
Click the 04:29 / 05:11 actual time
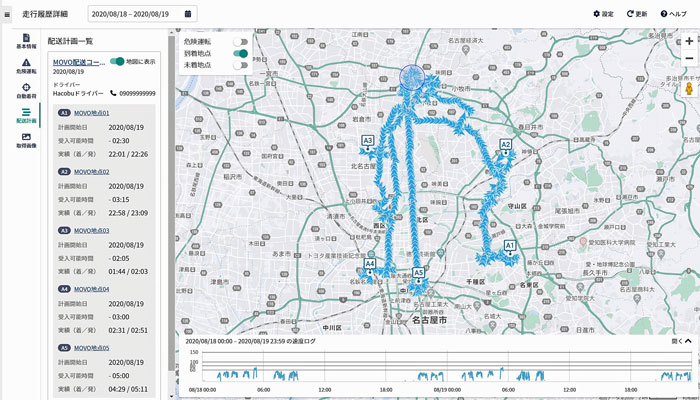click(x=128, y=389)
